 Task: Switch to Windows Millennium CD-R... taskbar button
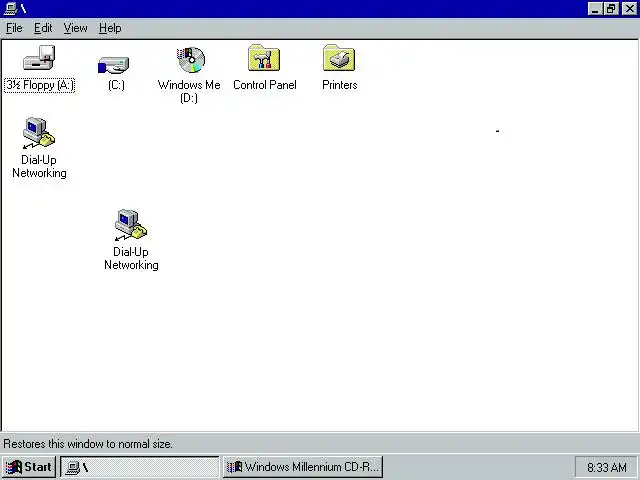coord(303,467)
